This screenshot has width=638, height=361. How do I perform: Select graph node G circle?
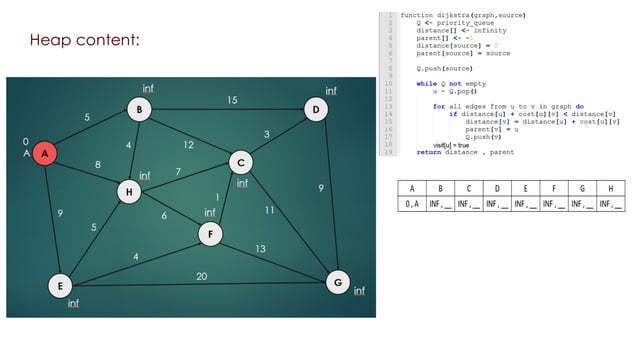[338, 282]
